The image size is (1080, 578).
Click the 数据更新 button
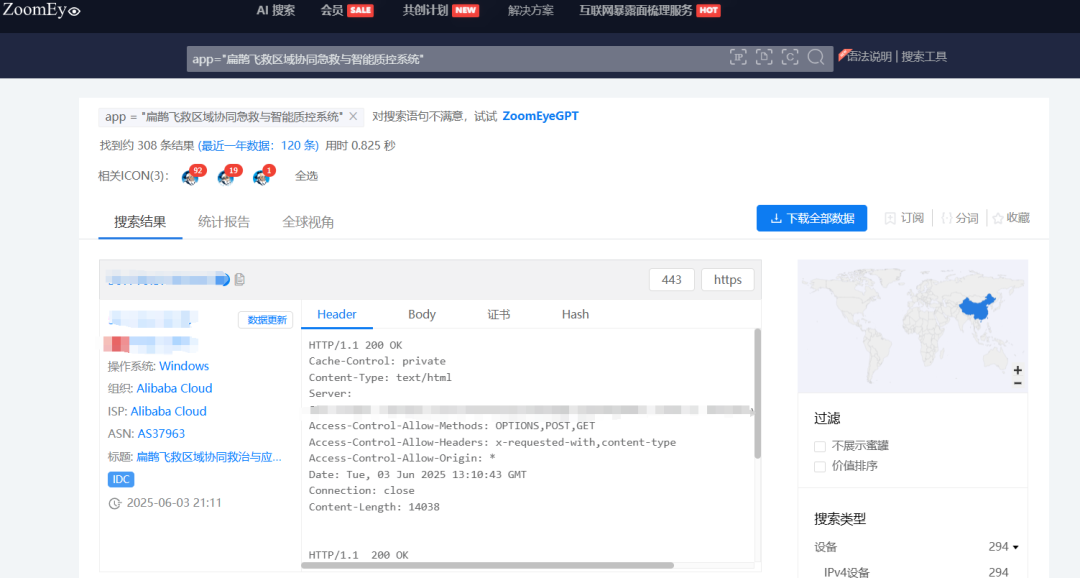coord(266,320)
